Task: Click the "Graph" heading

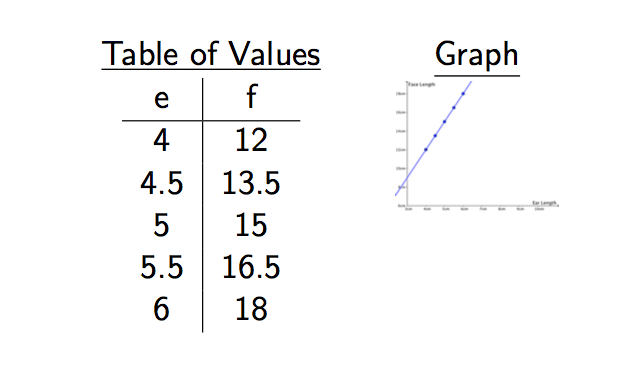Action: (x=476, y=55)
